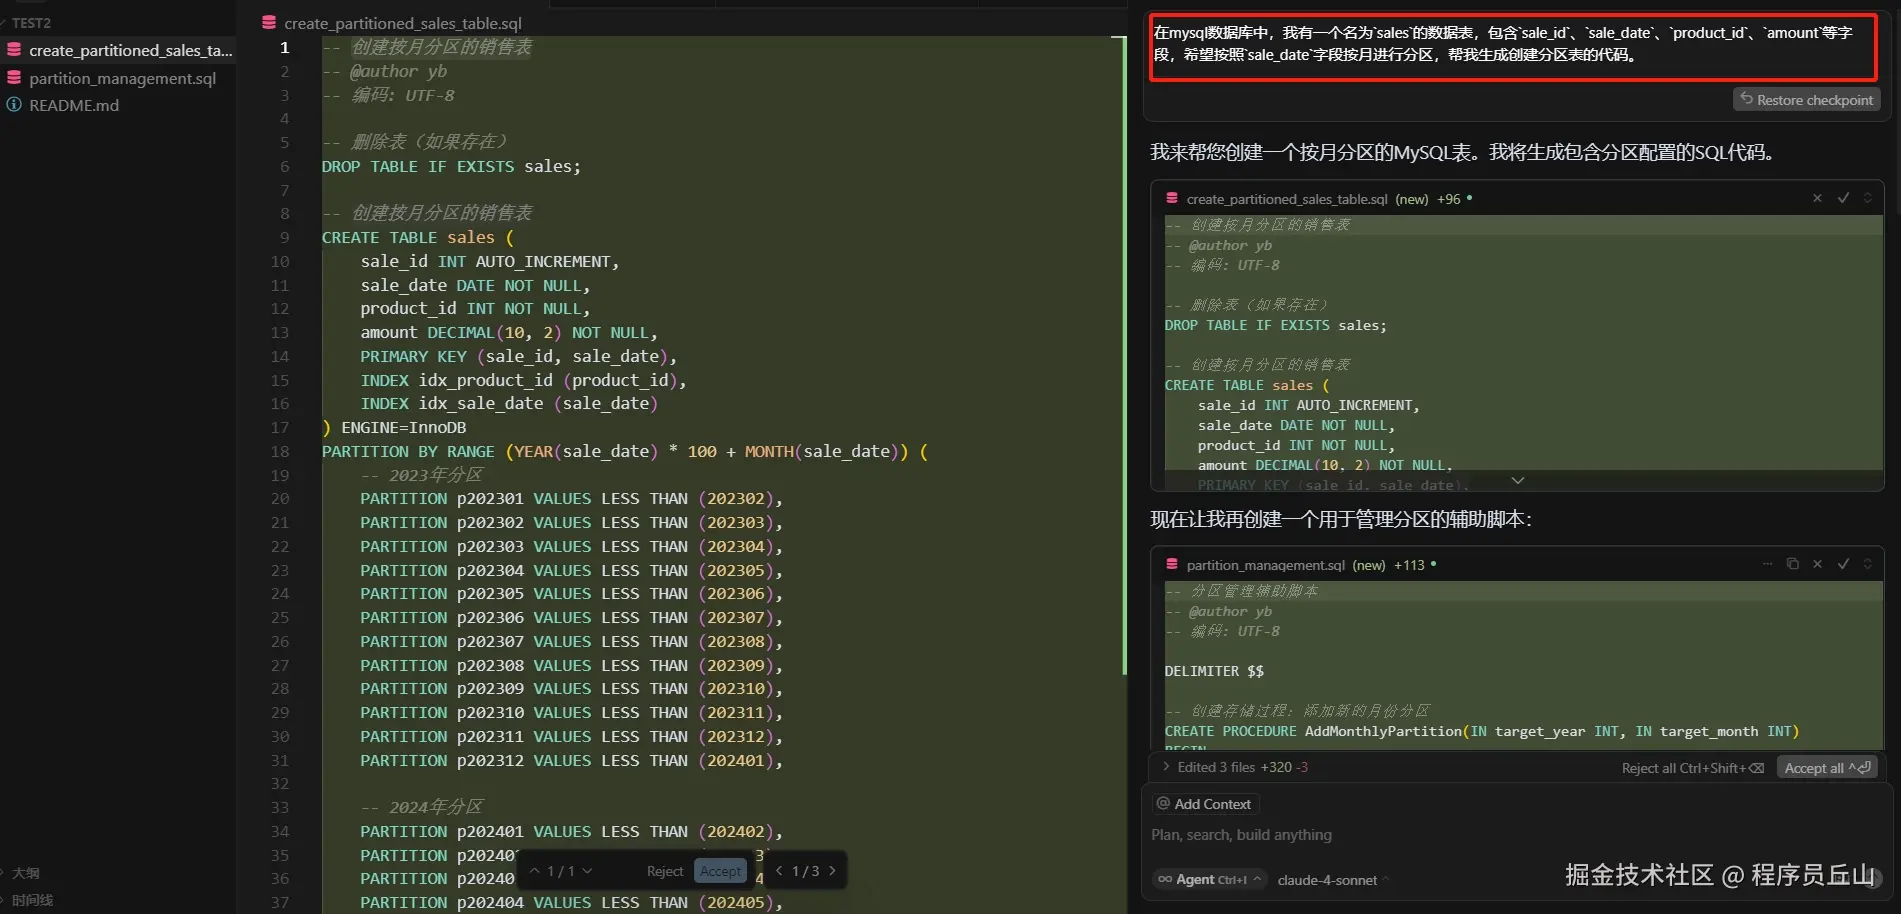This screenshot has height=914, width=1901.
Task: Click Restore checkpoint button
Action: click(1806, 100)
